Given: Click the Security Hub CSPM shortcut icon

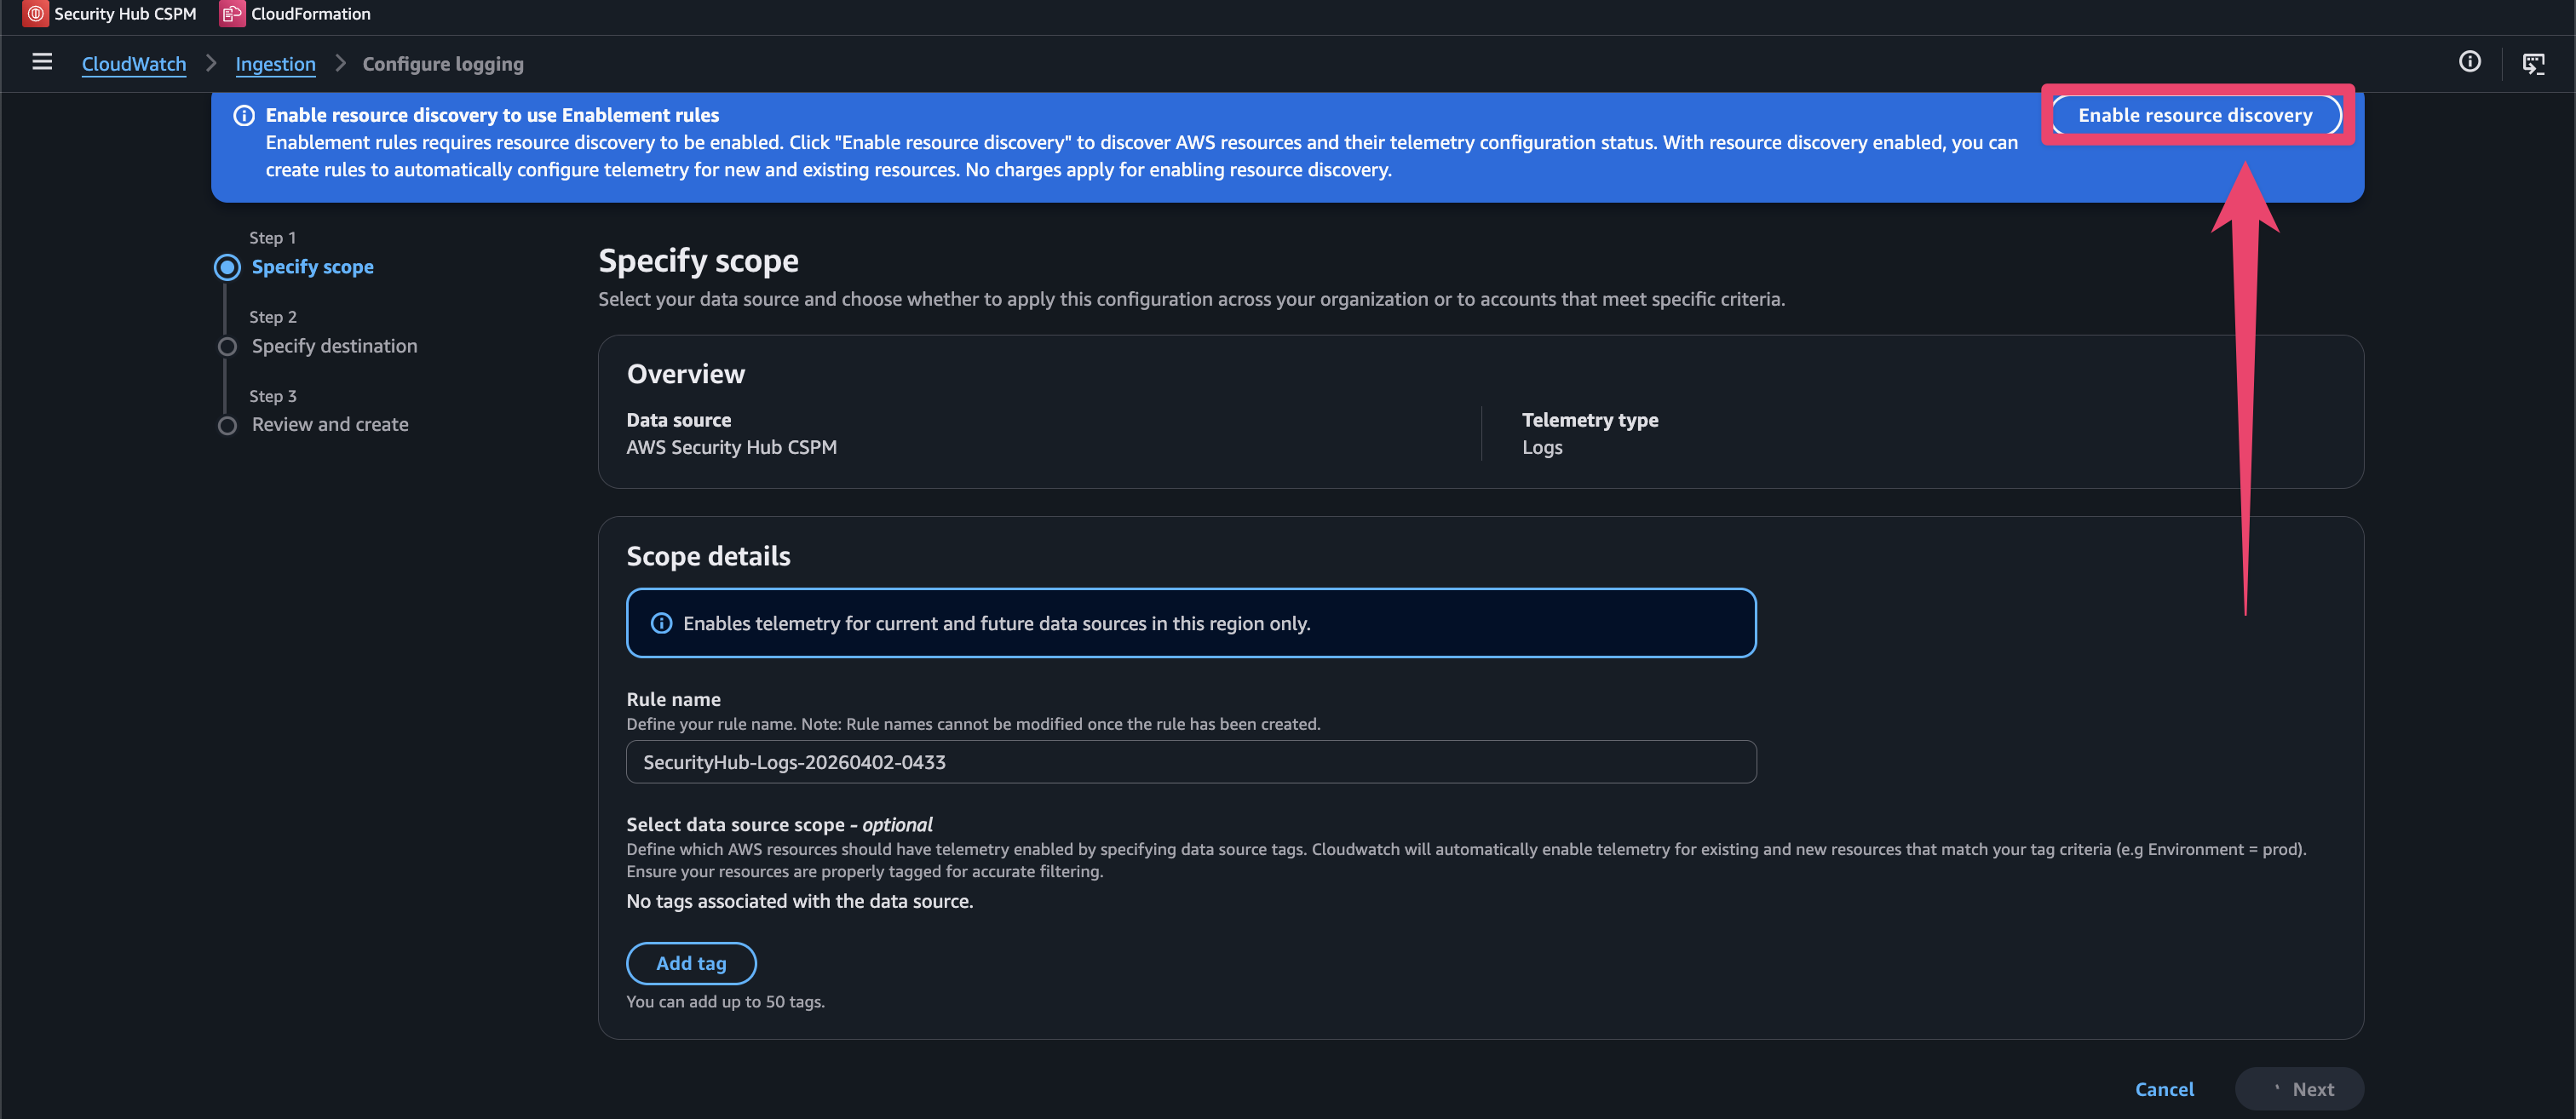Looking at the screenshot, I should 35,14.
